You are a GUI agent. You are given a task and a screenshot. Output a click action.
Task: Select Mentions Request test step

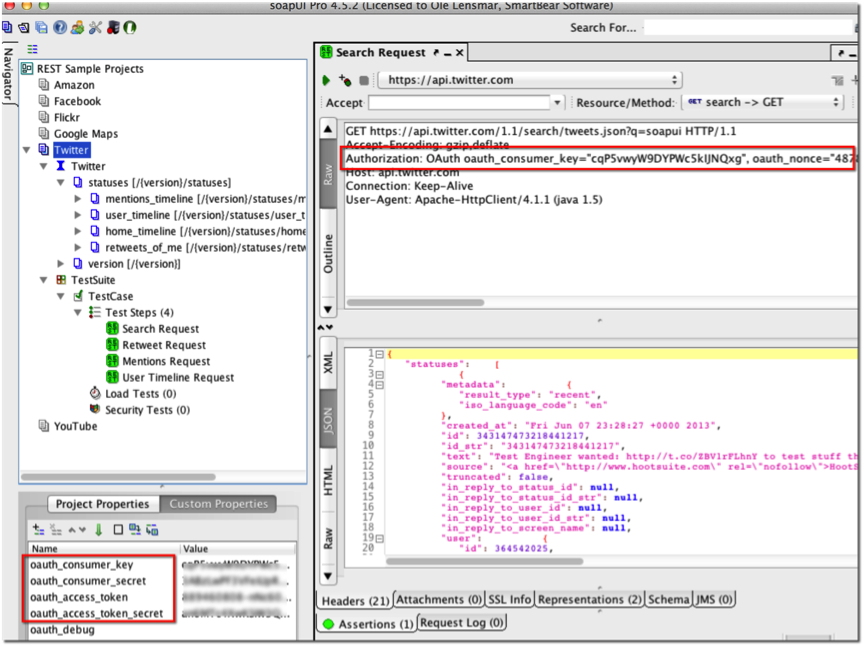click(x=166, y=361)
